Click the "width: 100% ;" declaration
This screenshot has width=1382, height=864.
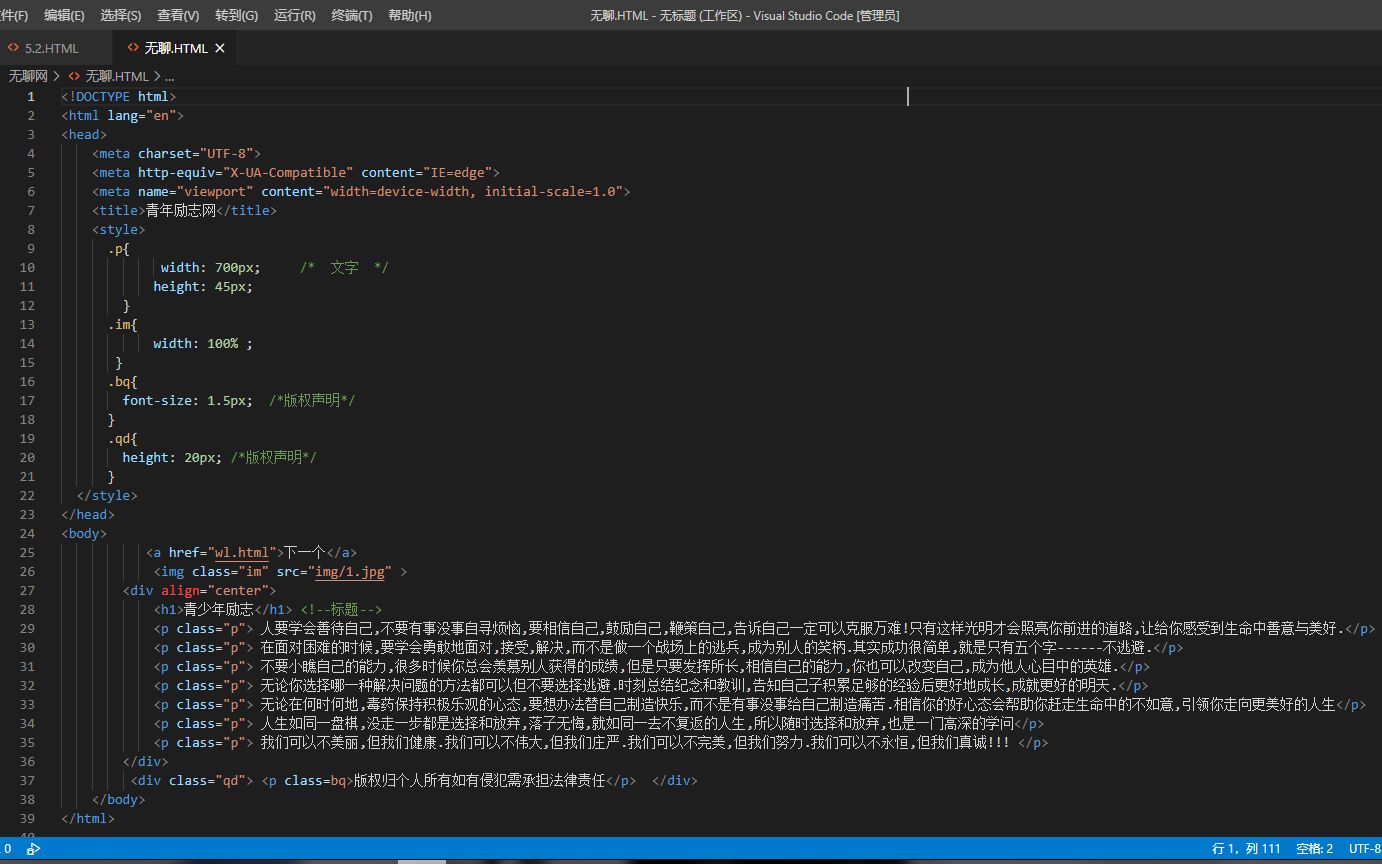point(203,343)
